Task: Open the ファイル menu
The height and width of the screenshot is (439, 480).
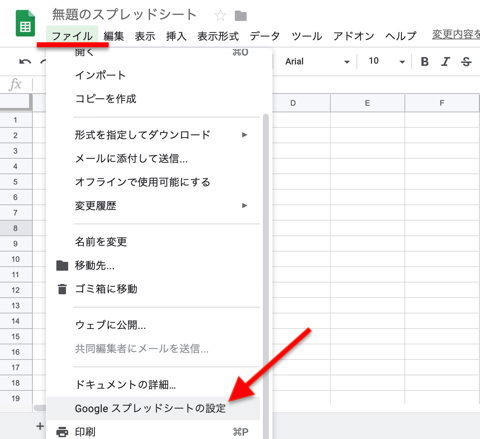Action: pos(72,36)
